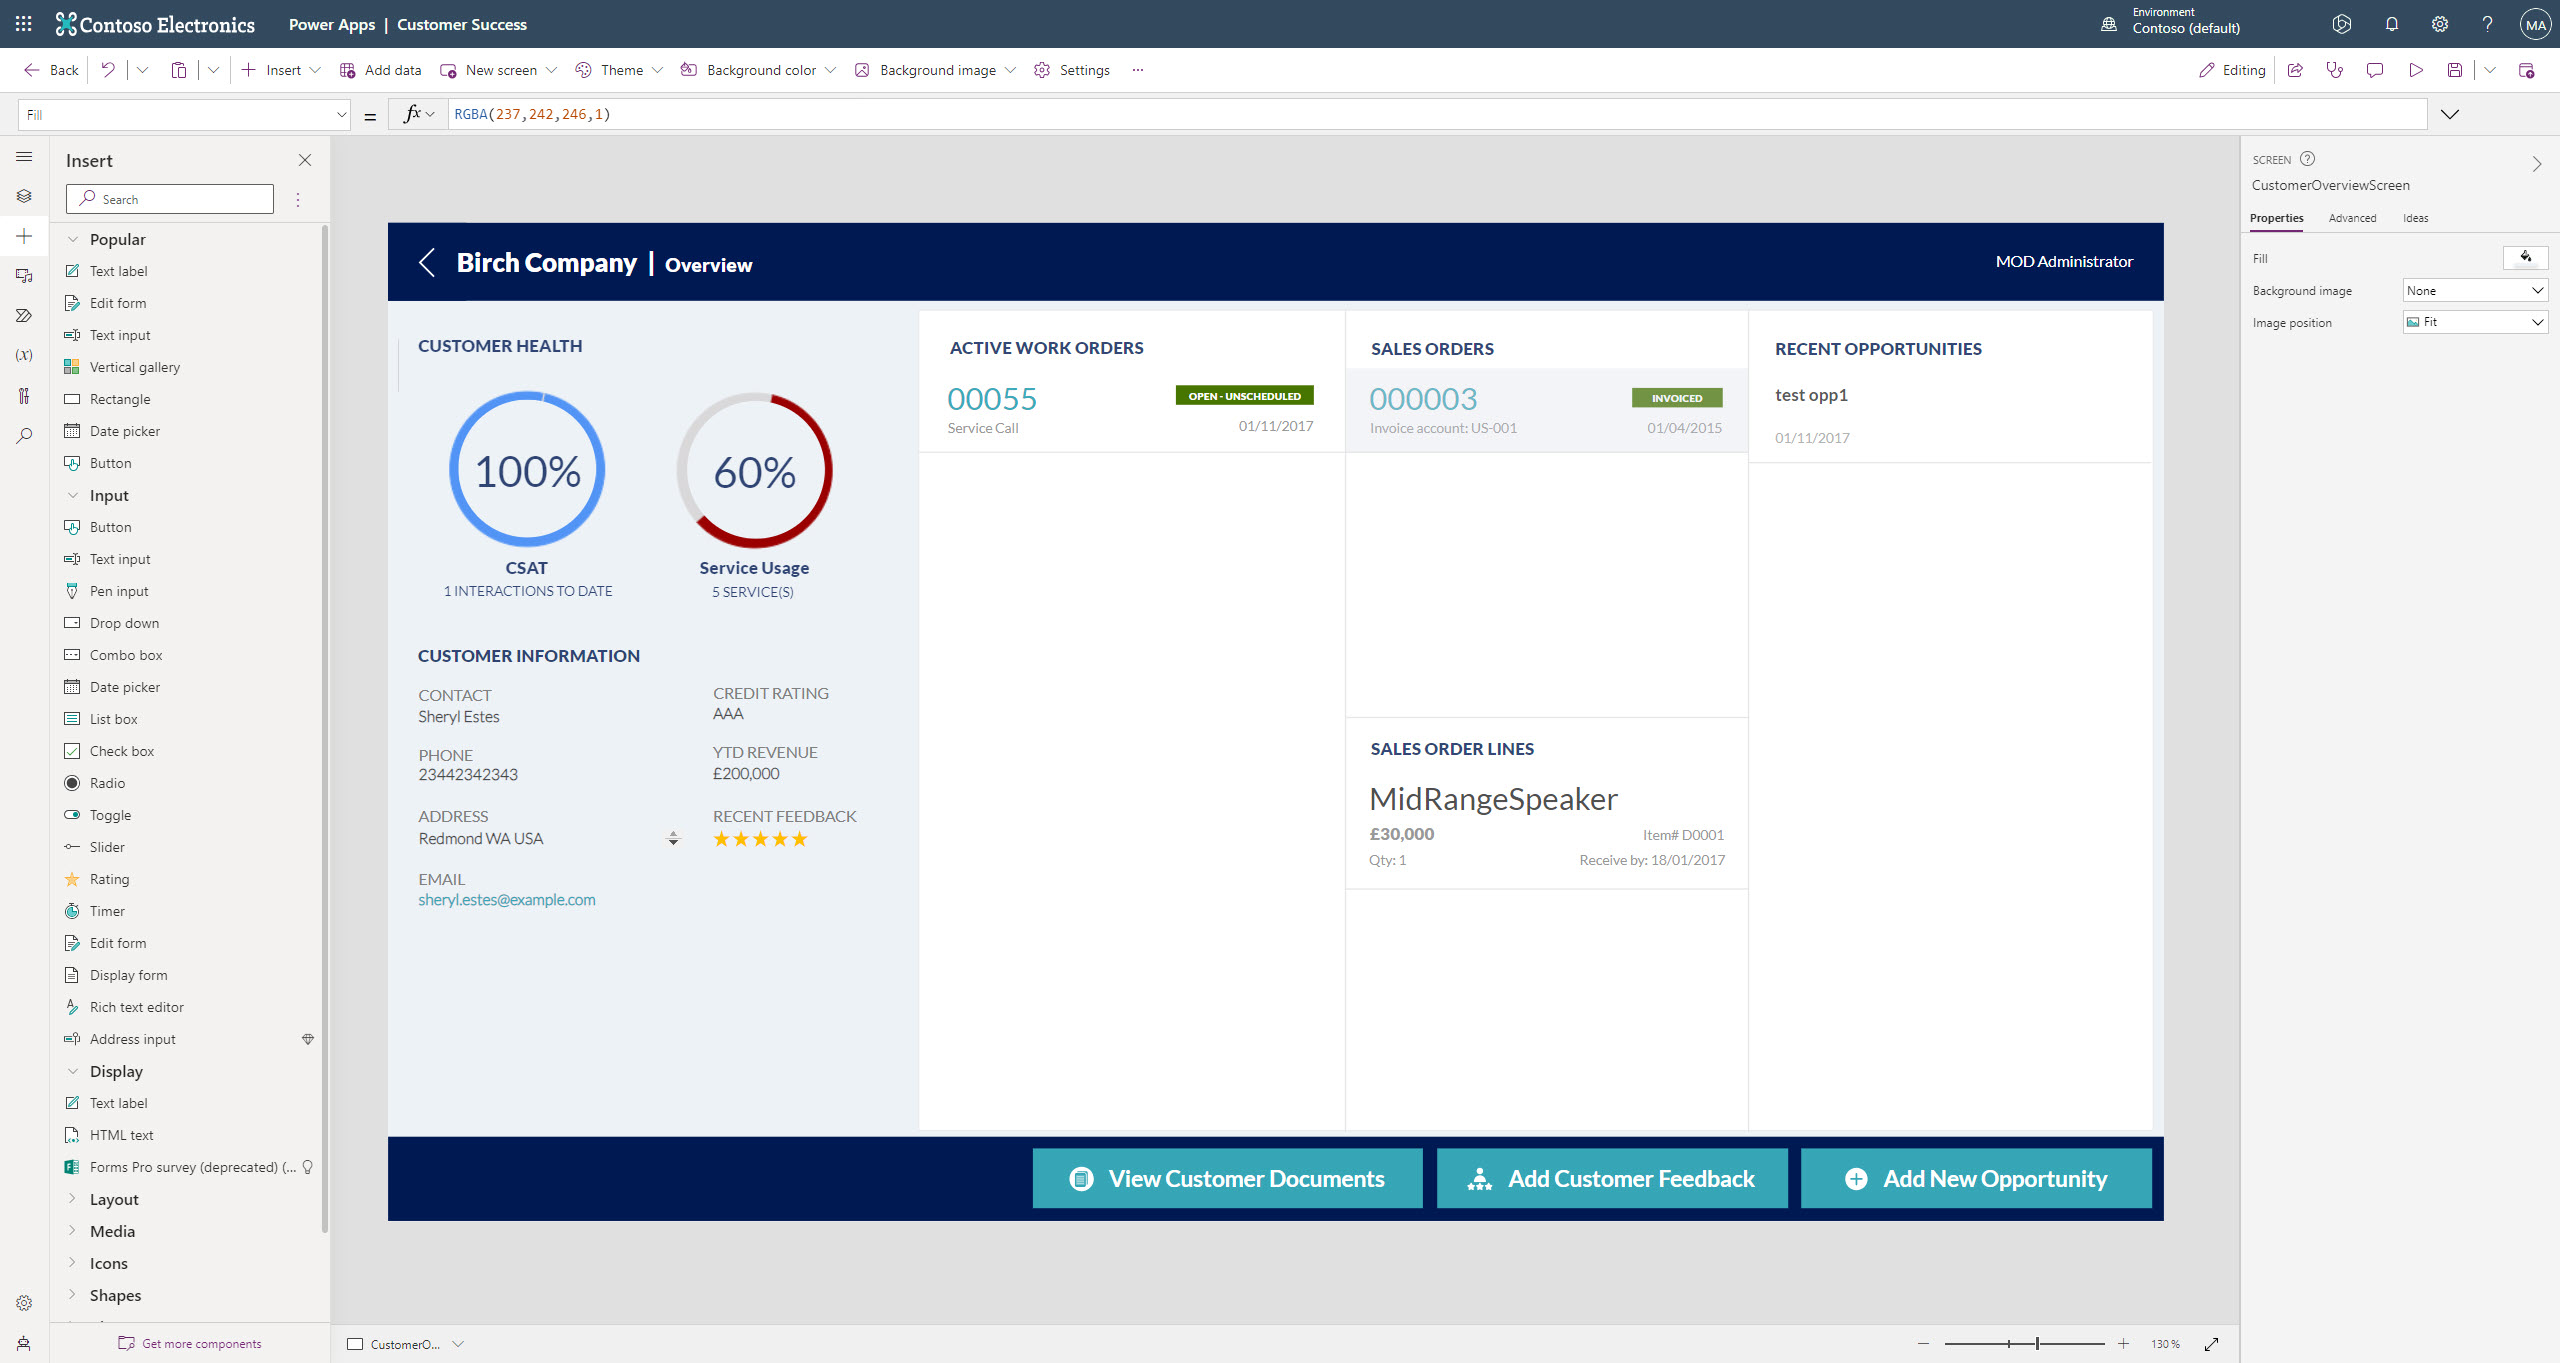Open the Comments icon
The width and height of the screenshot is (2560, 1363).
[2375, 70]
